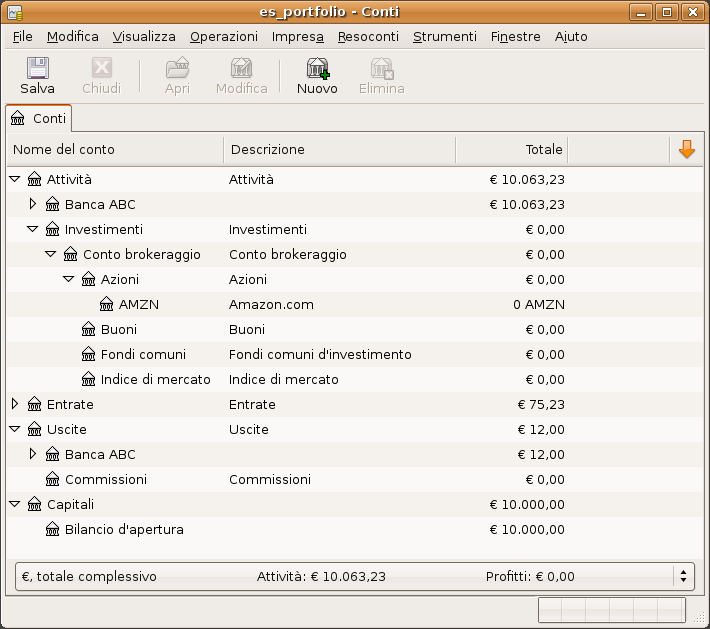Open the summary bar currency stepper
The image size is (710, 629).
pos(684,576)
